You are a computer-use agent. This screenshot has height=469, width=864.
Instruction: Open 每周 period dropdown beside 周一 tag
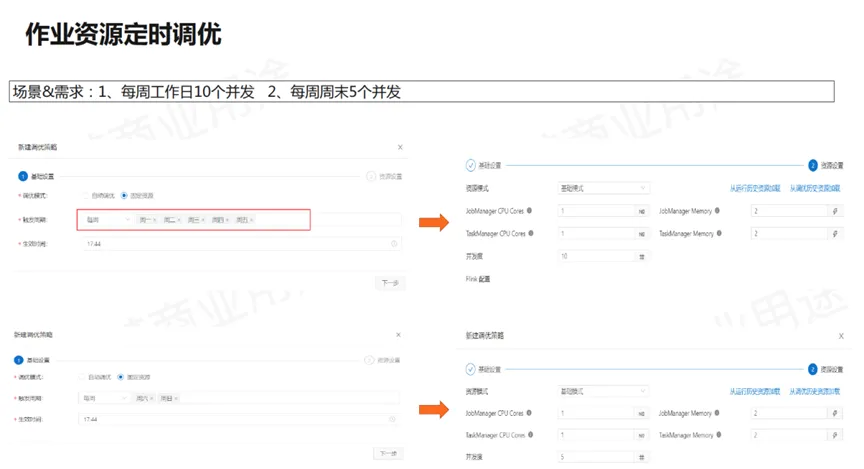point(107,220)
